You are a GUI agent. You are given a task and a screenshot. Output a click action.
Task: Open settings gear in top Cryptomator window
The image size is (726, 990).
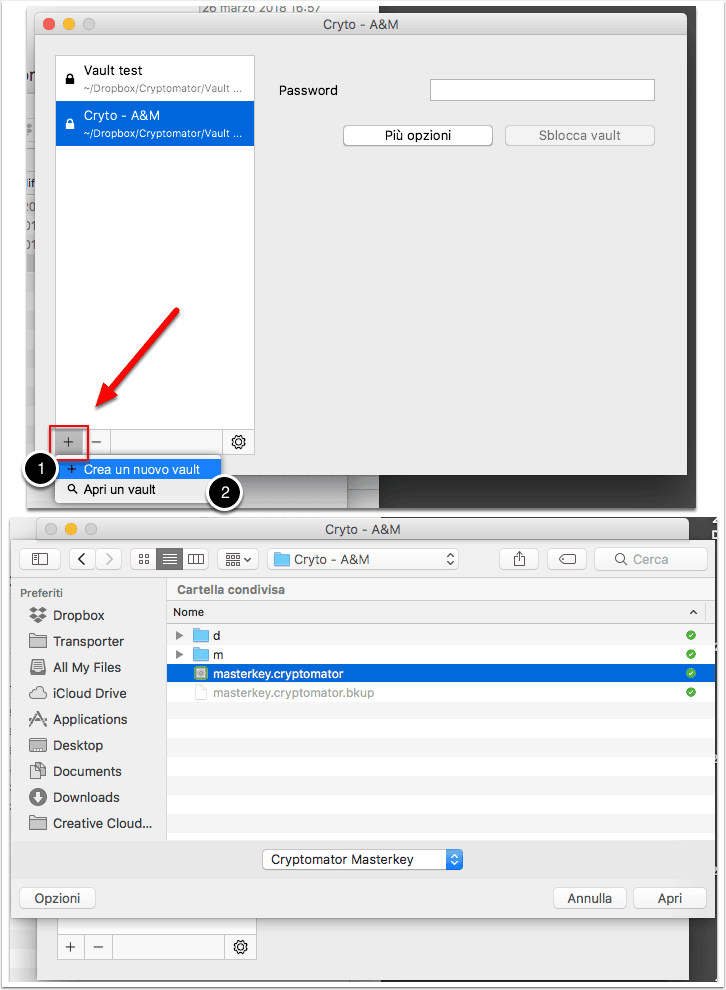pyautogui.click(x=239, y=442)
